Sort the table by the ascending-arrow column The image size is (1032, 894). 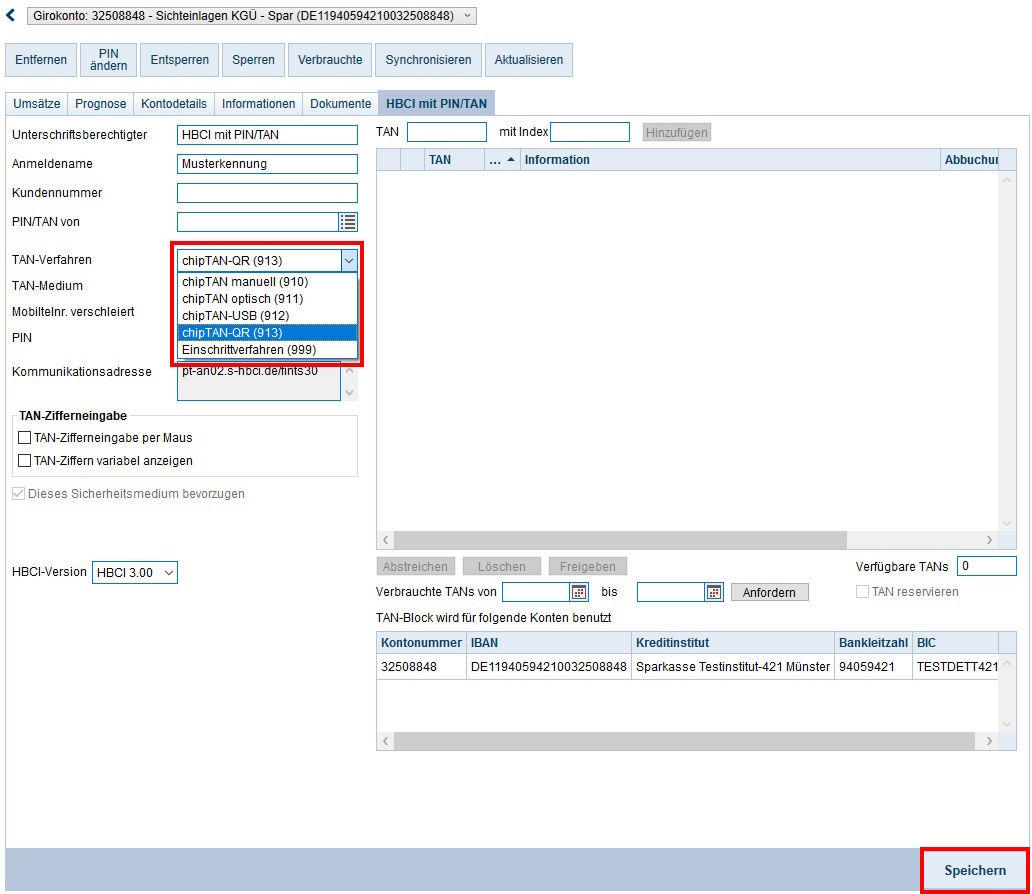[503, 160]
